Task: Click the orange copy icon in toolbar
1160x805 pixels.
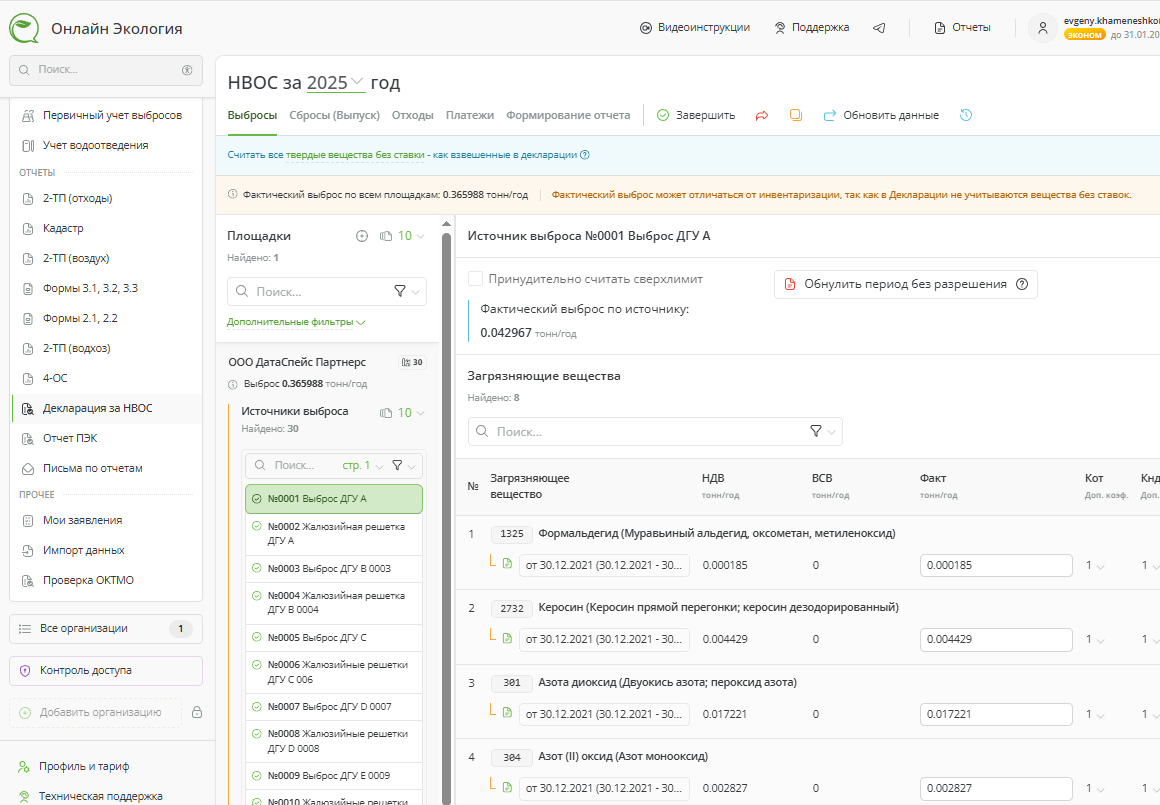Action: 796,115
